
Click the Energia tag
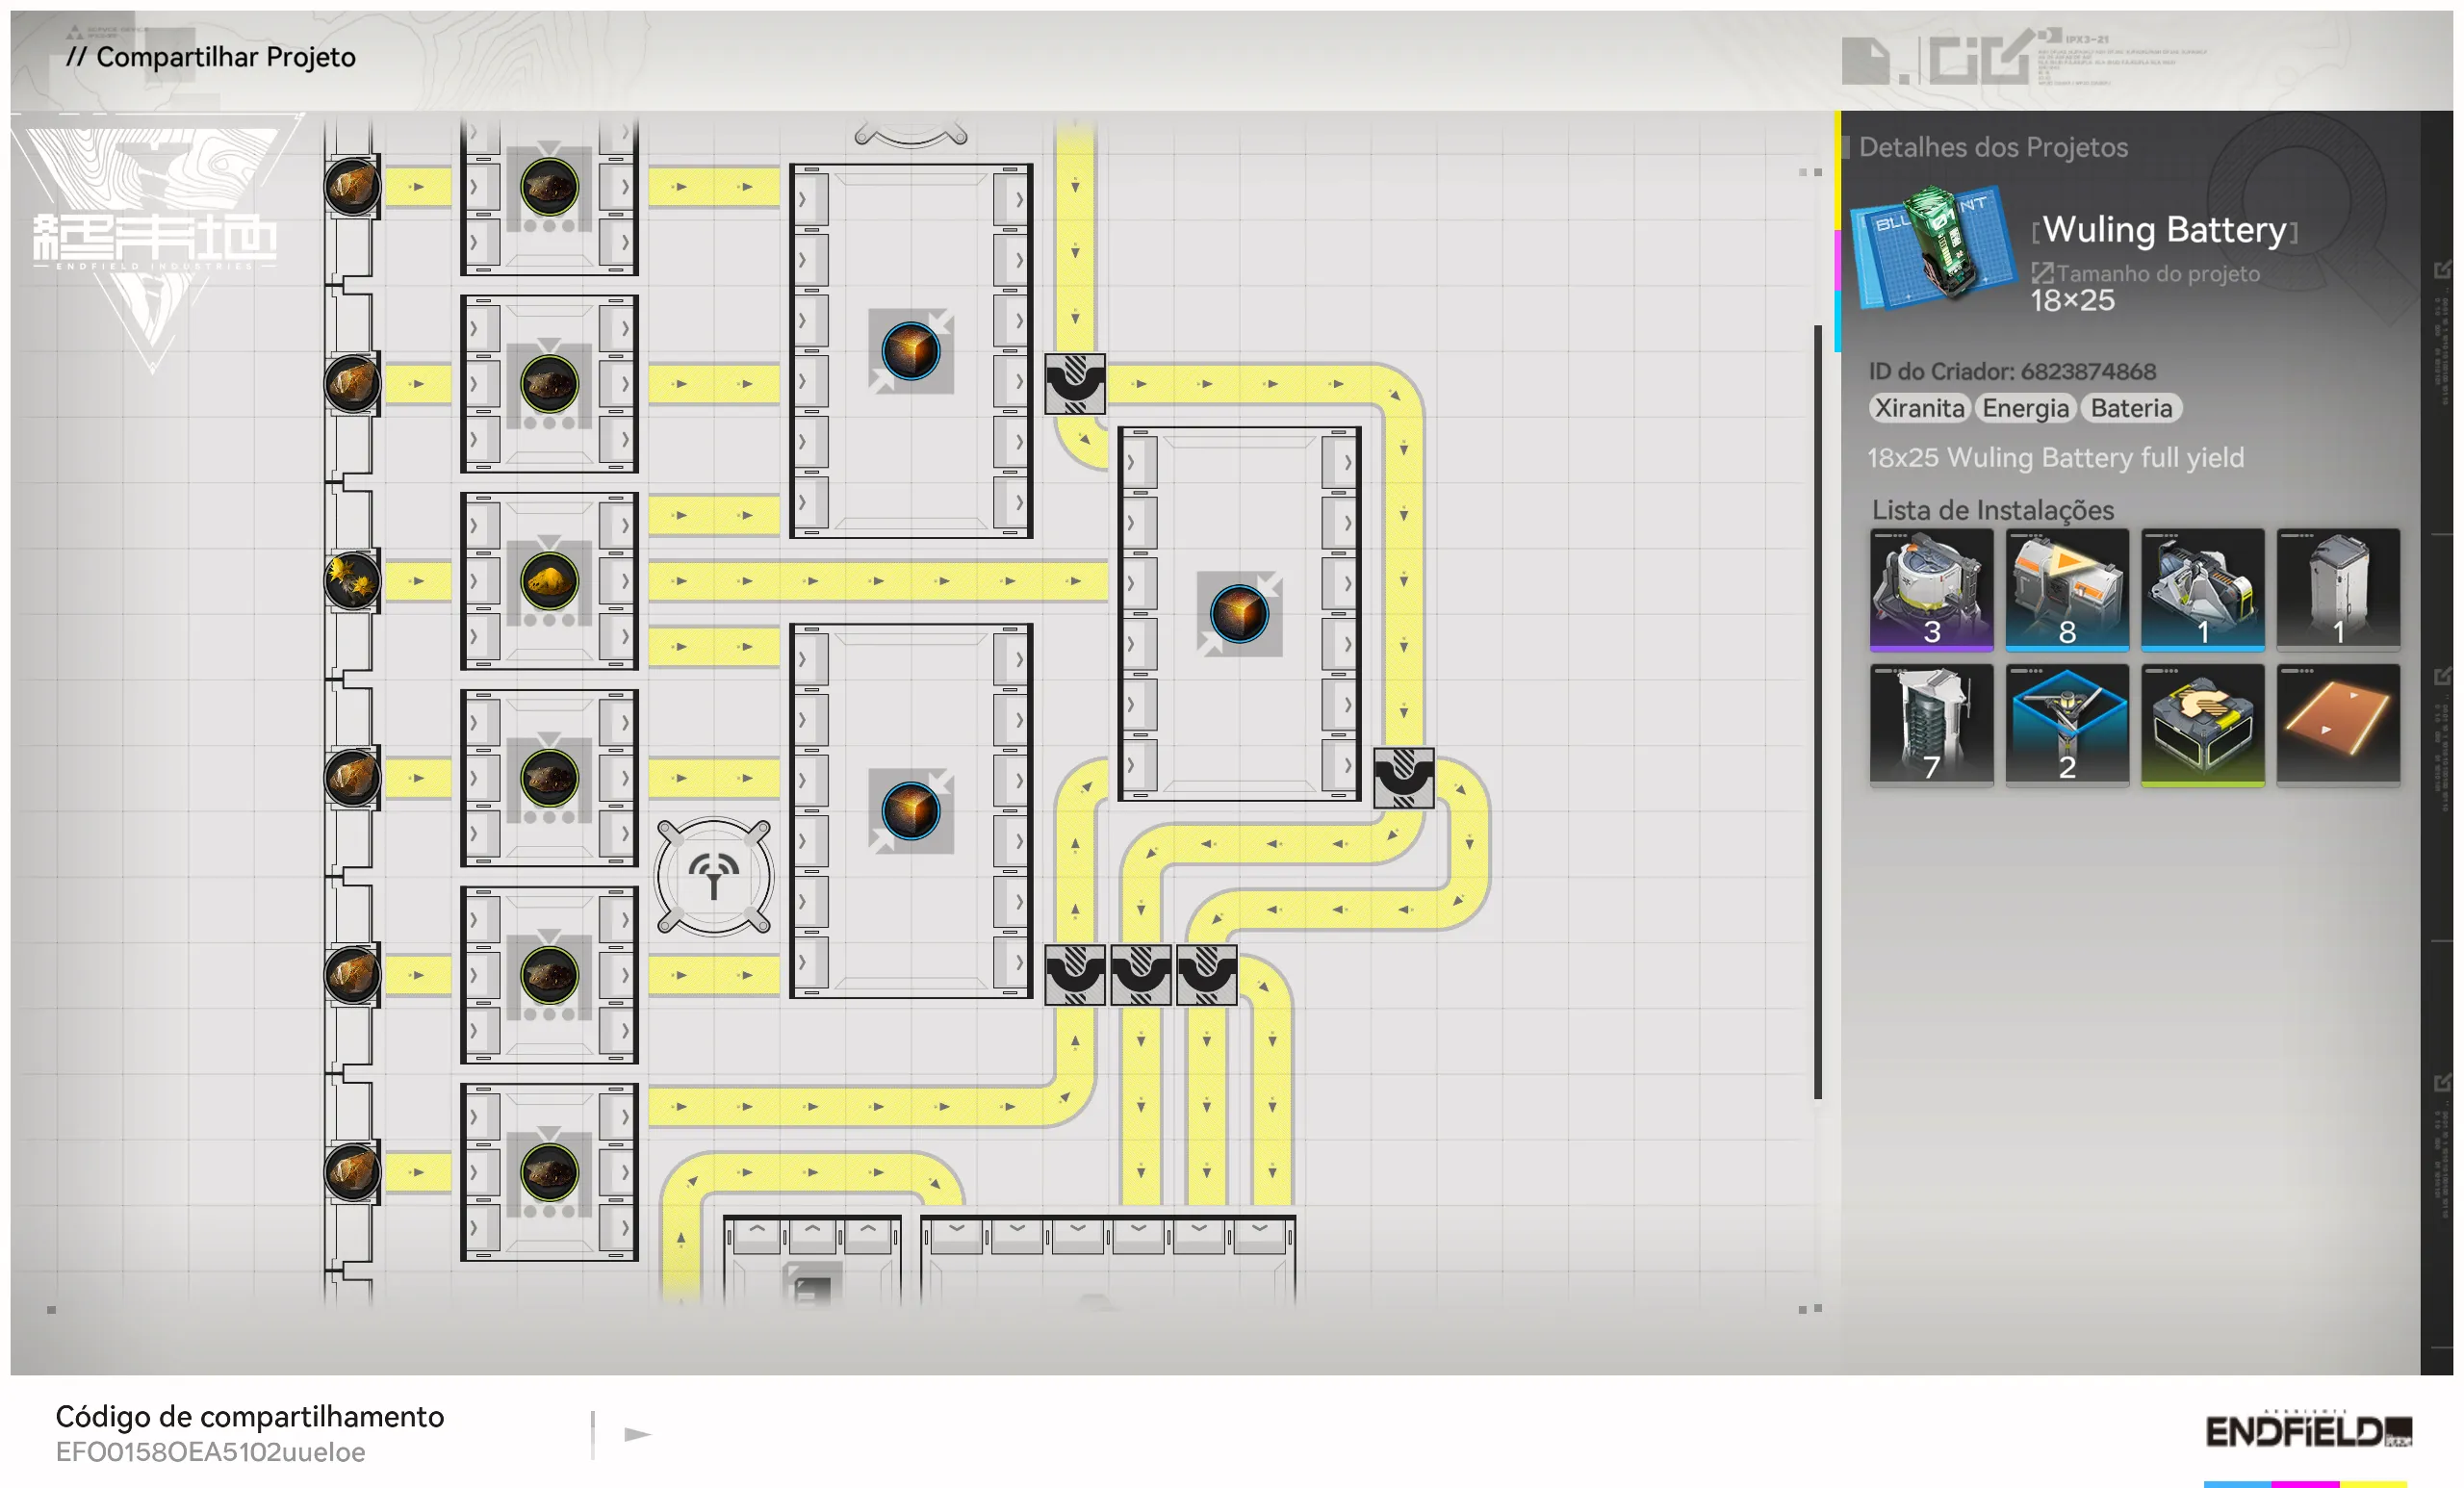2024,408
